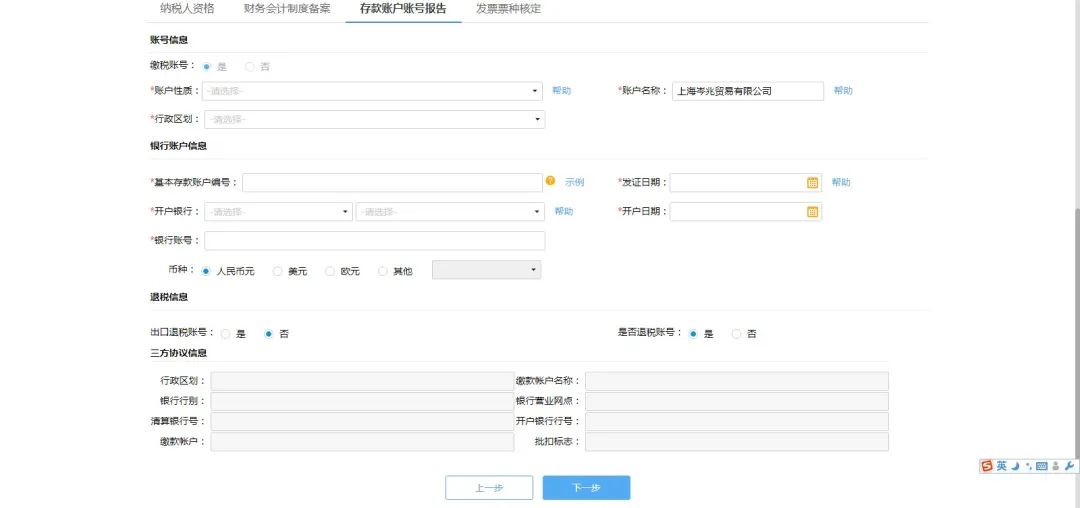Image resolution: width=1080 pixels, height=508 pixels.
Task: Click the moon icon in IME toolbar
Action: [1014, 466]
